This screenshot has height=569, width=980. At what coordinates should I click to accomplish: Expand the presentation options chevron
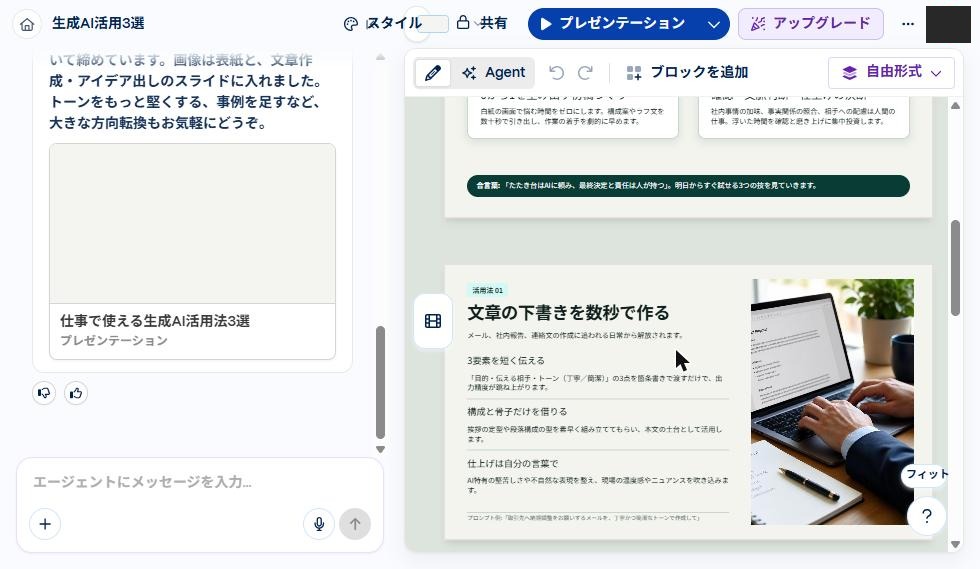[714, 24]
